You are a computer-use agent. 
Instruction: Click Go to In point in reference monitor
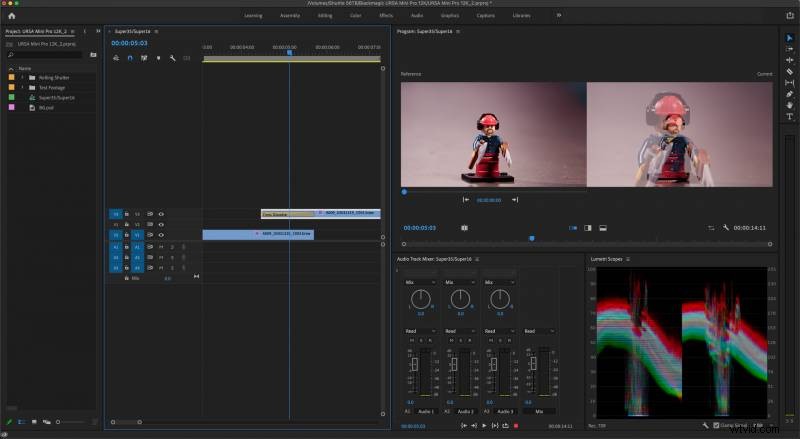click(466, 200)
